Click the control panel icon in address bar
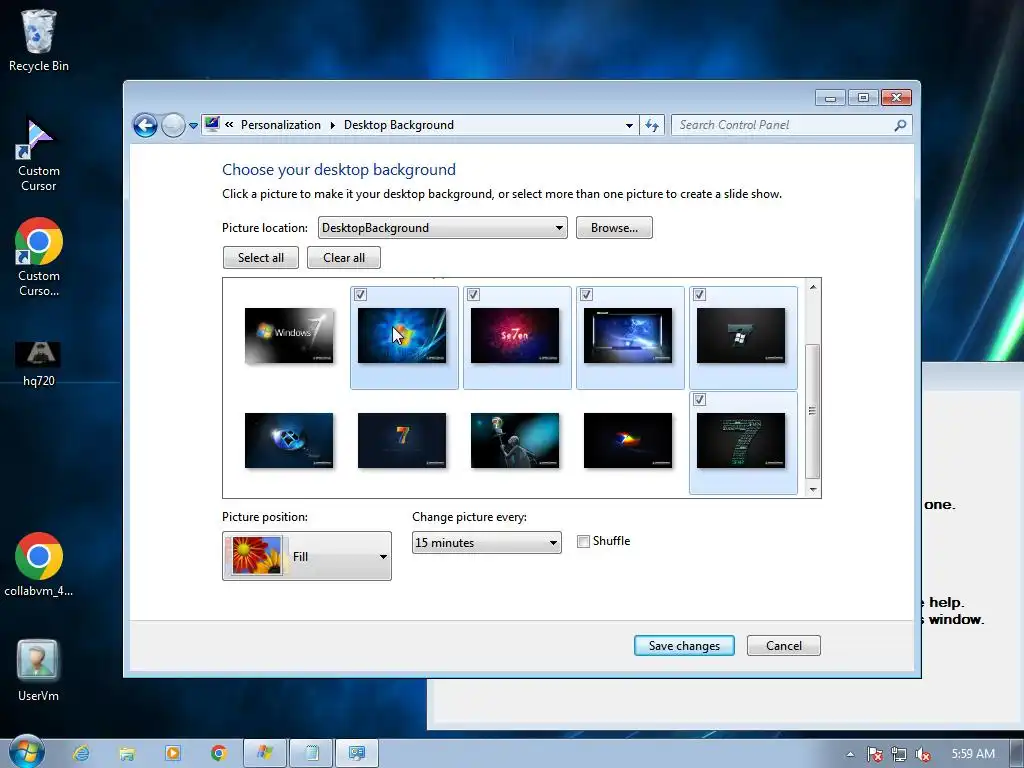This screenshot has width=1024, height=768. pyautogui.click(x=212, y=124)
